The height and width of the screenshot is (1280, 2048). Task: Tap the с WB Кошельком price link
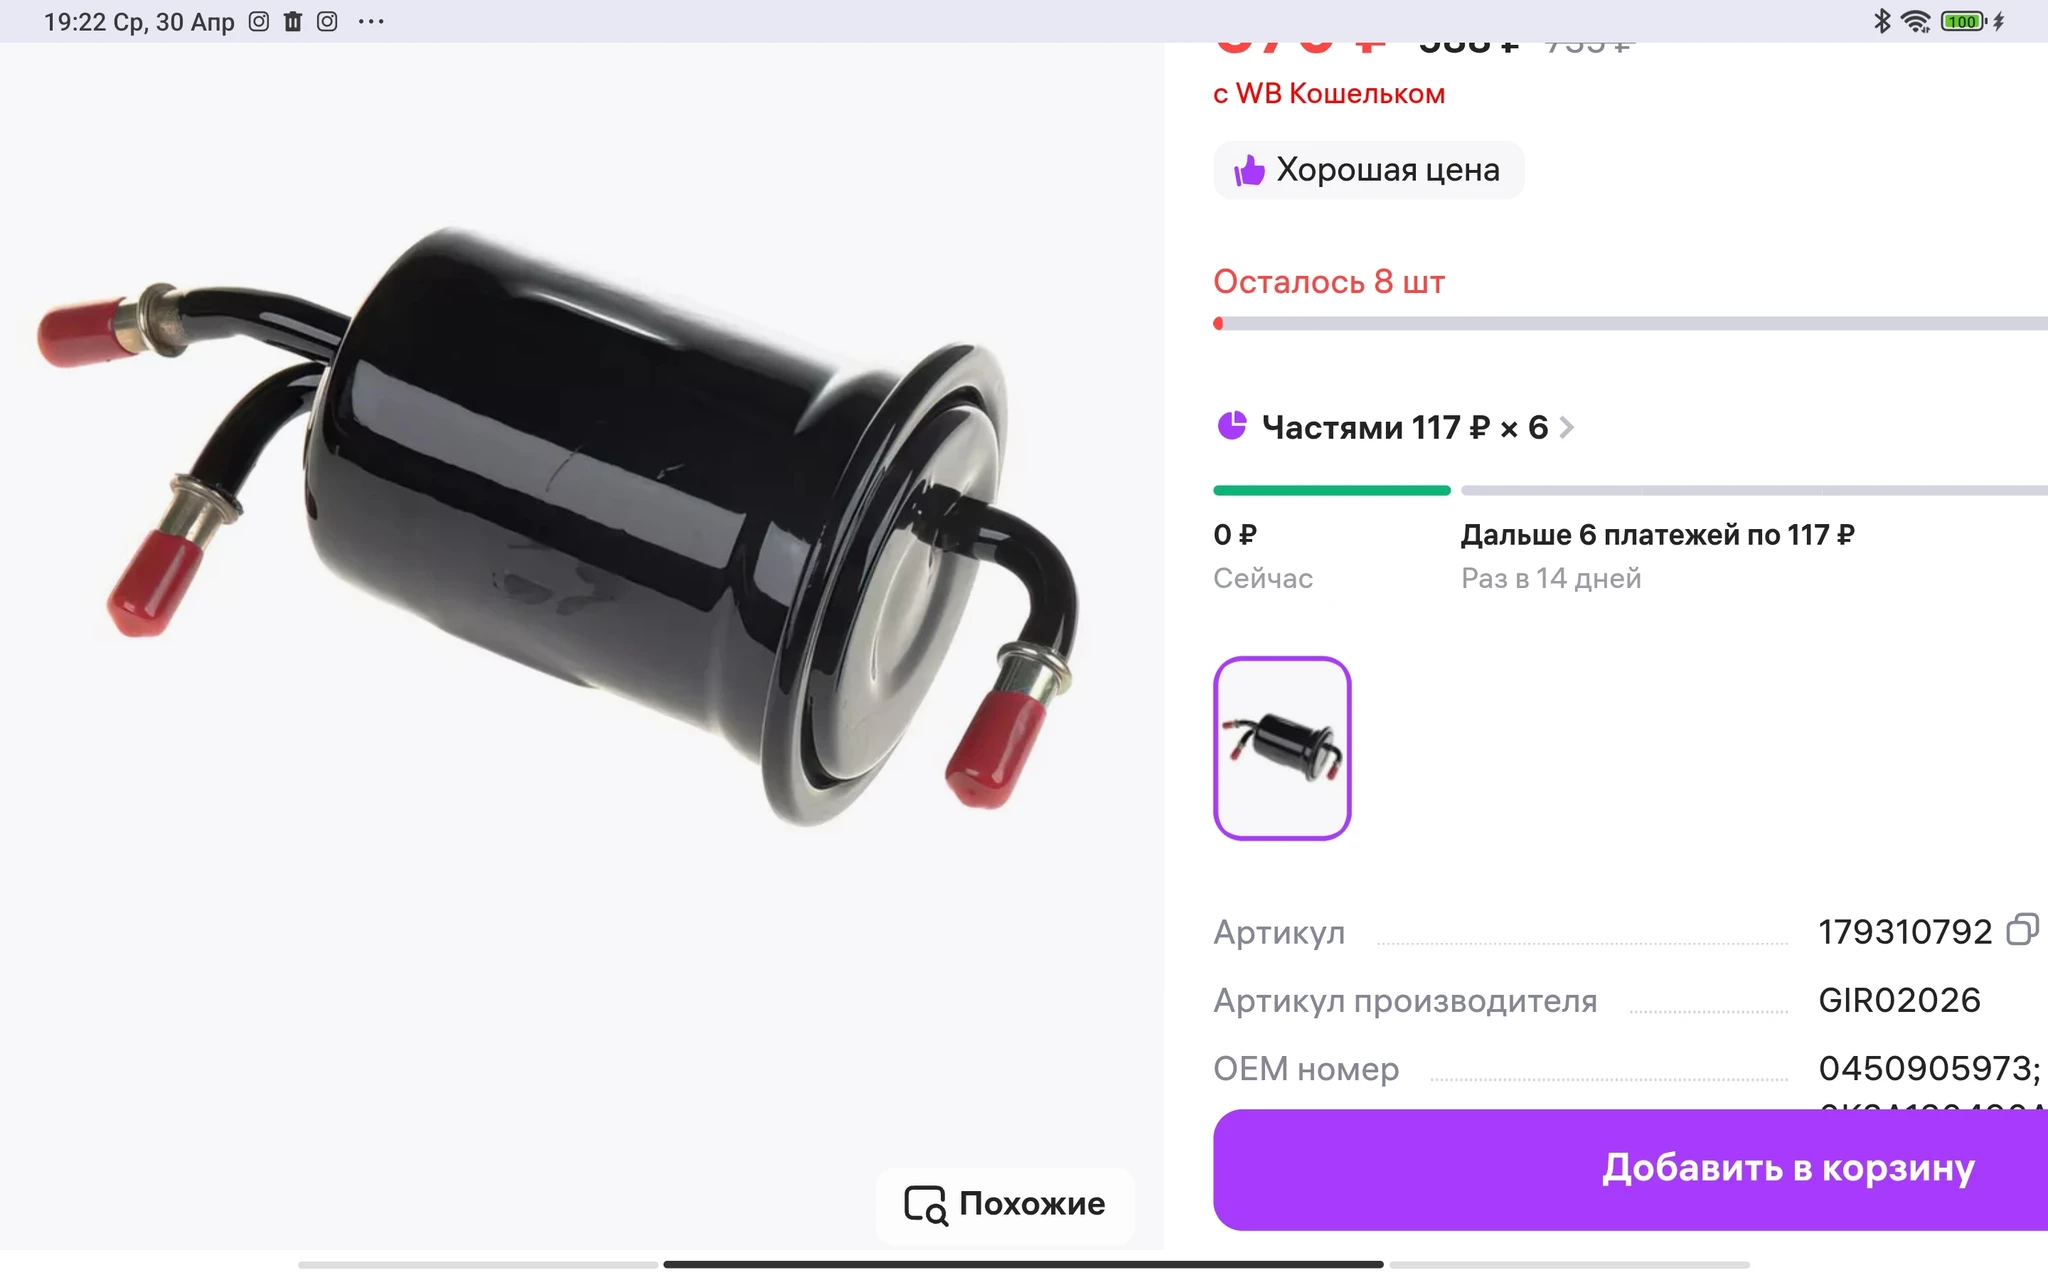[x=1329, y=94]
